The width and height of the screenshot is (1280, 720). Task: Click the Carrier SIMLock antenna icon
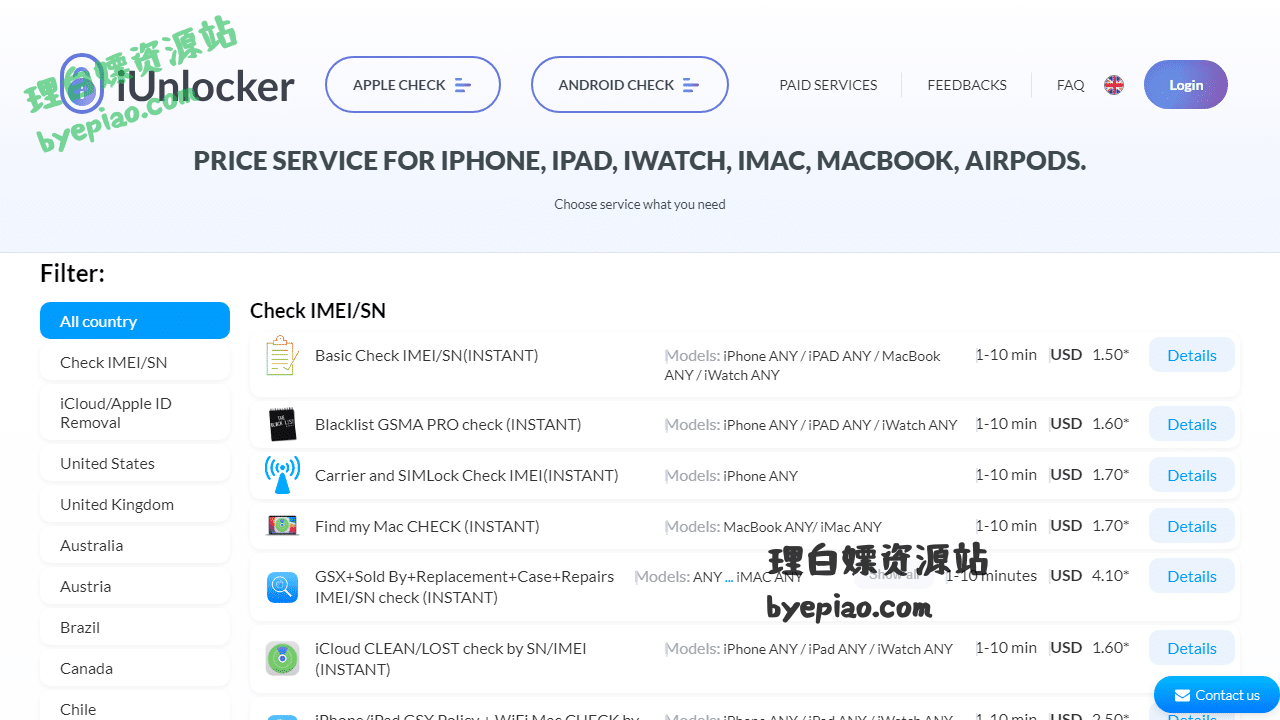tap(282, 475)
